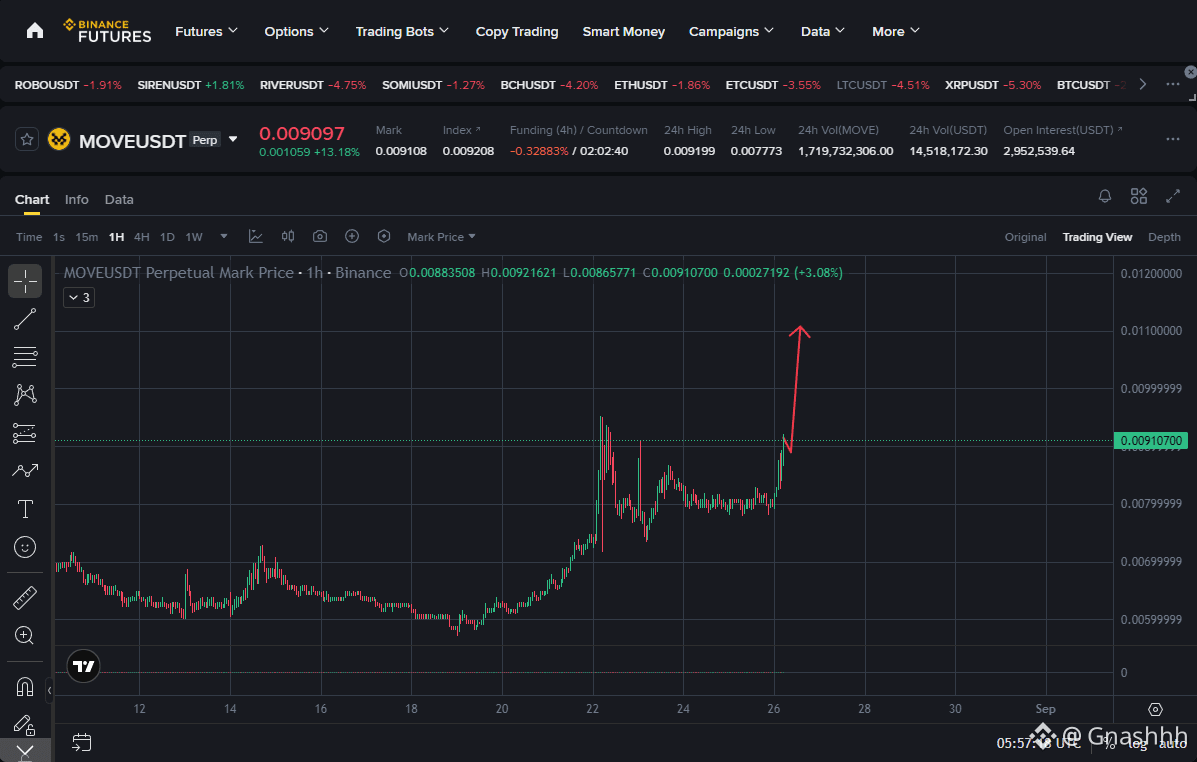Select the 1s time interval
The image size is (1197, 762).
tap(59, 237)
